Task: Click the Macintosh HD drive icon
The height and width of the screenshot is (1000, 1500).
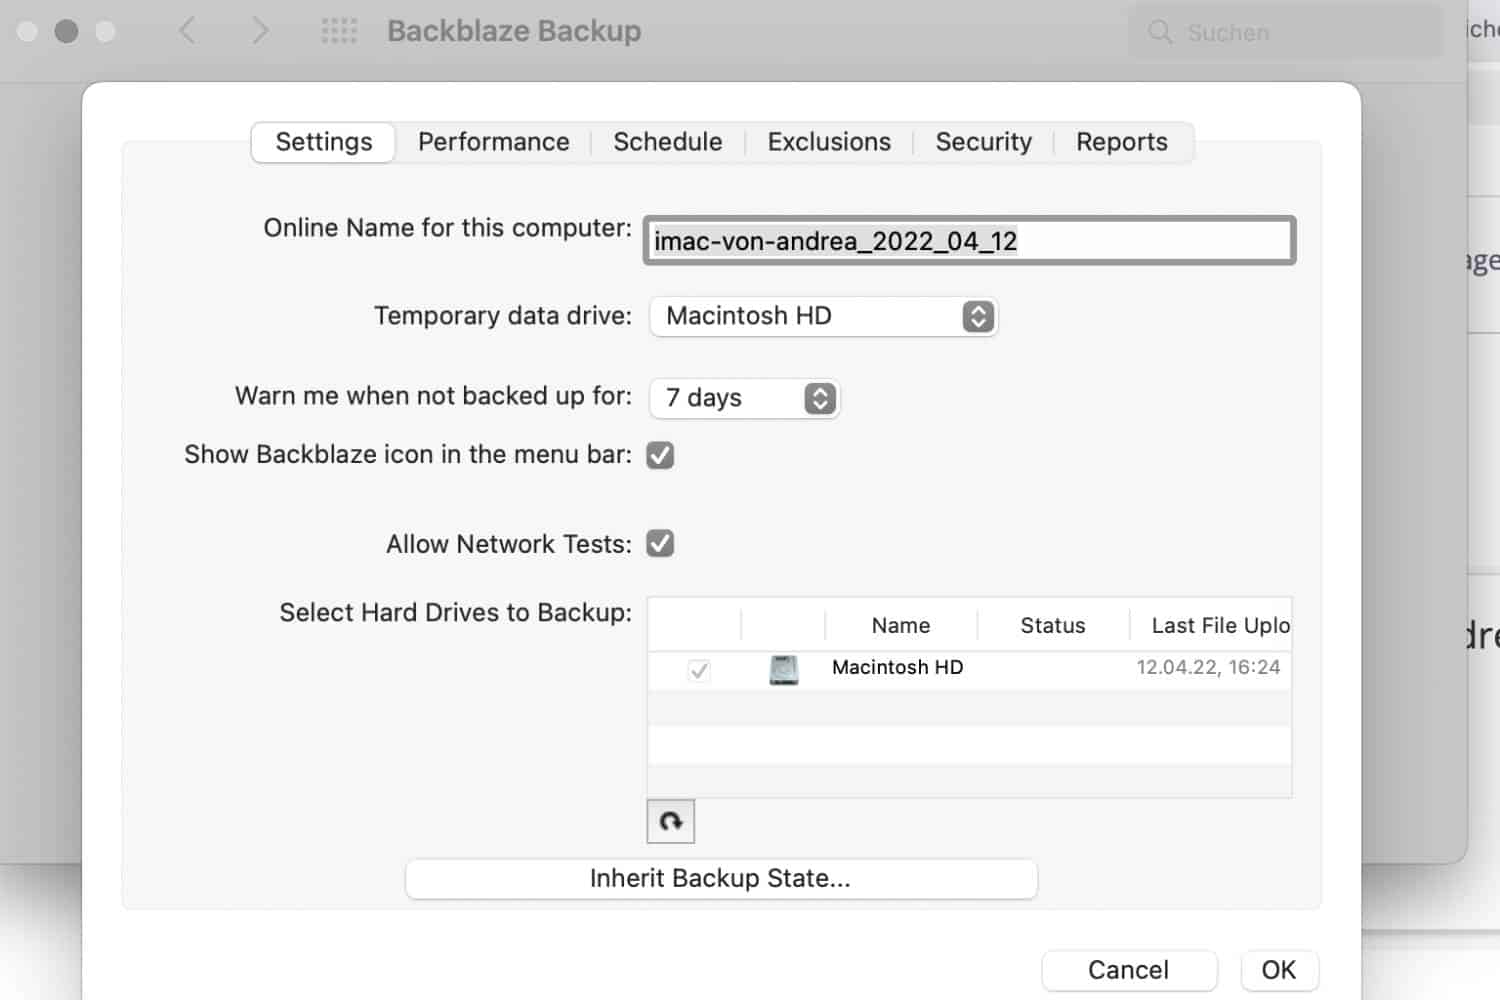Action: [784, 669]
